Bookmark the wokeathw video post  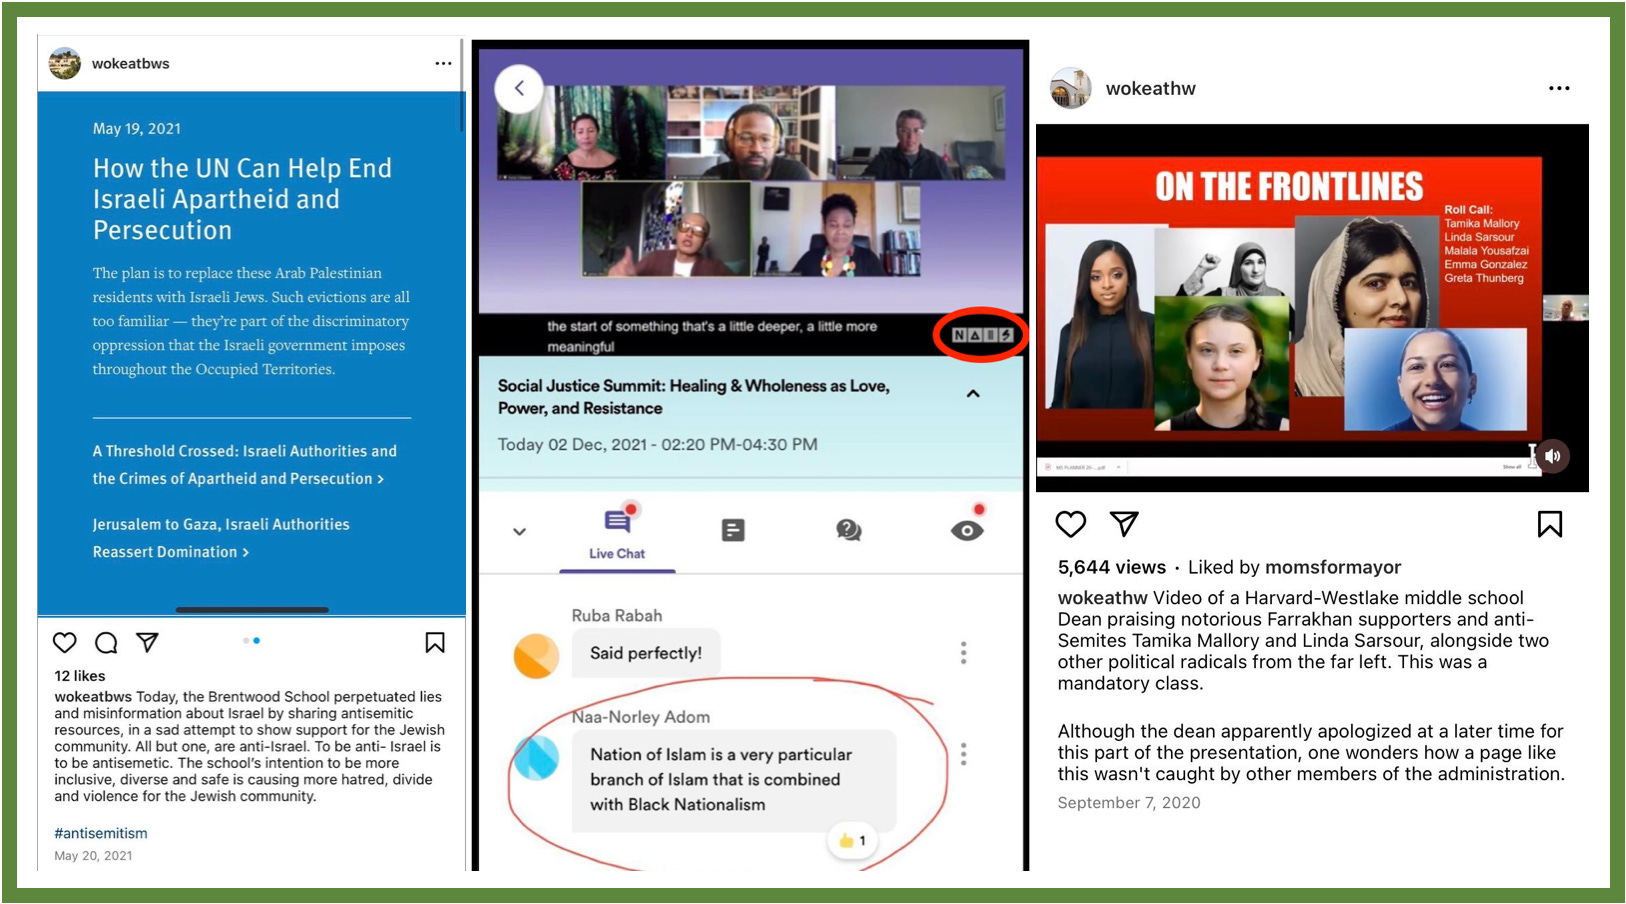pyautogui.click(x=1550, y=524)
